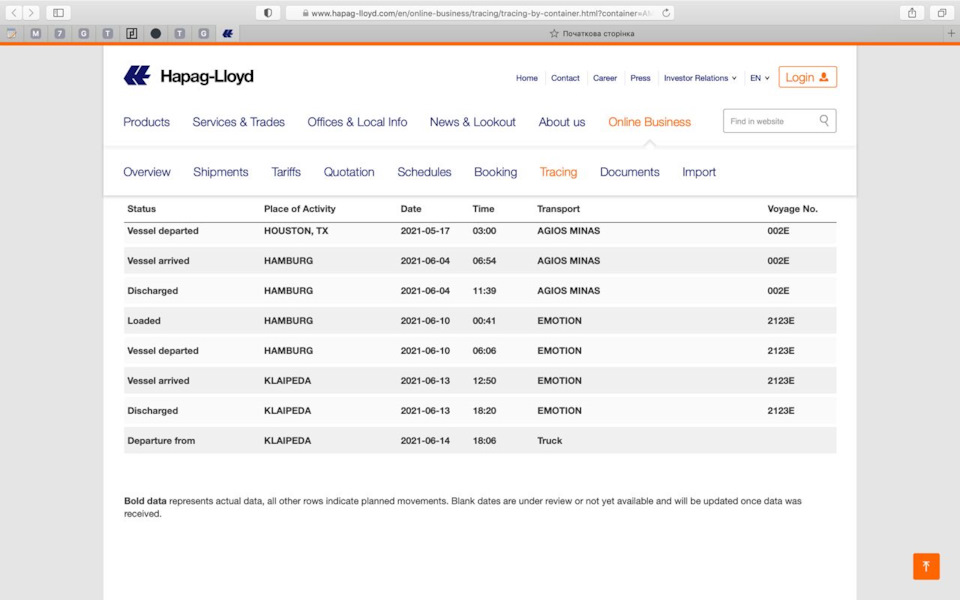This screenshot has width=960, height=600.
Task: Click the address bar URL
Action: pos(482,13)
